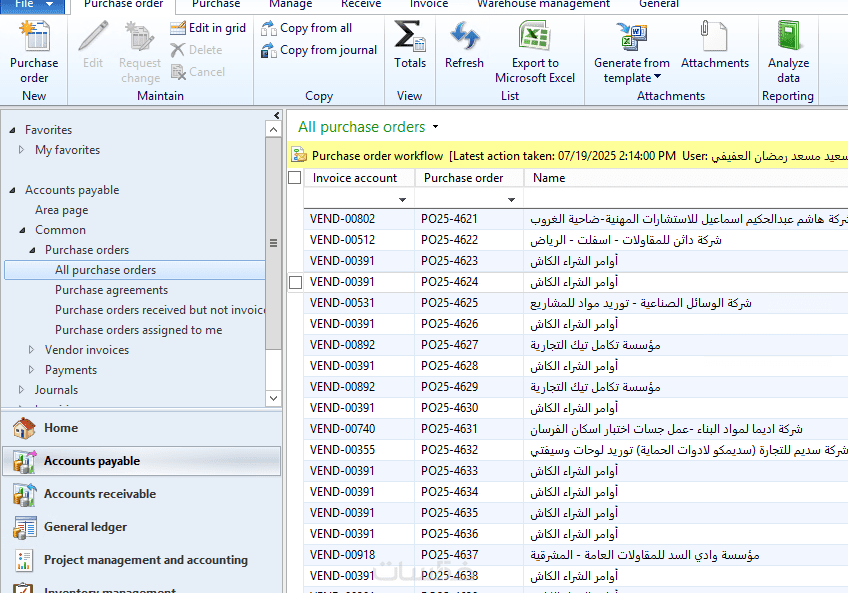Viewport: 848px width, 593px height.
Task: Open the Invoice account filter dropdown
Action: [402, 200]
